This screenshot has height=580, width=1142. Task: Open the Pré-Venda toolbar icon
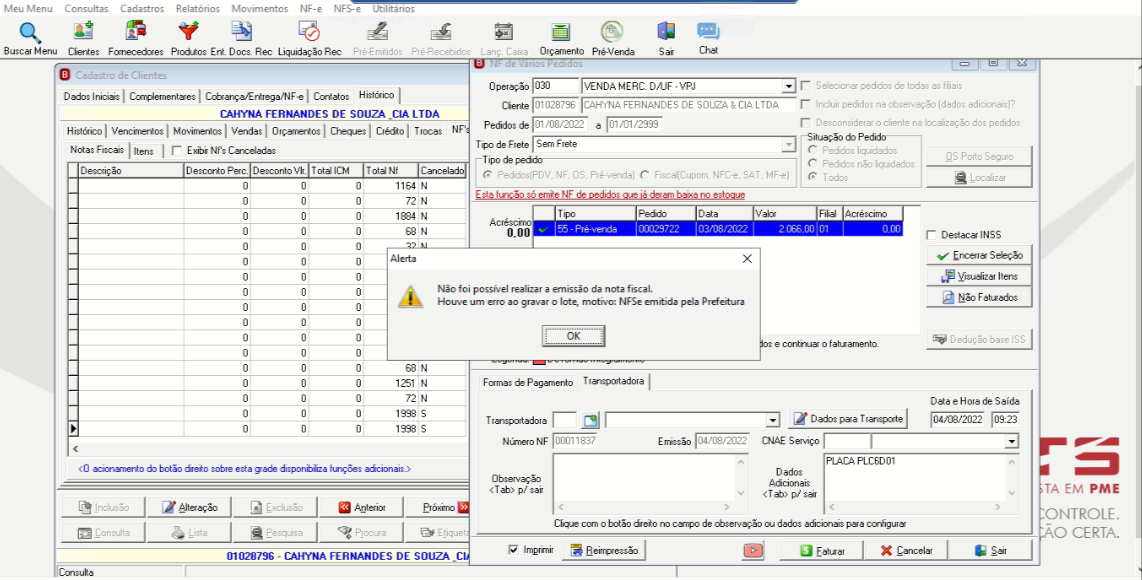pos(613,32)
